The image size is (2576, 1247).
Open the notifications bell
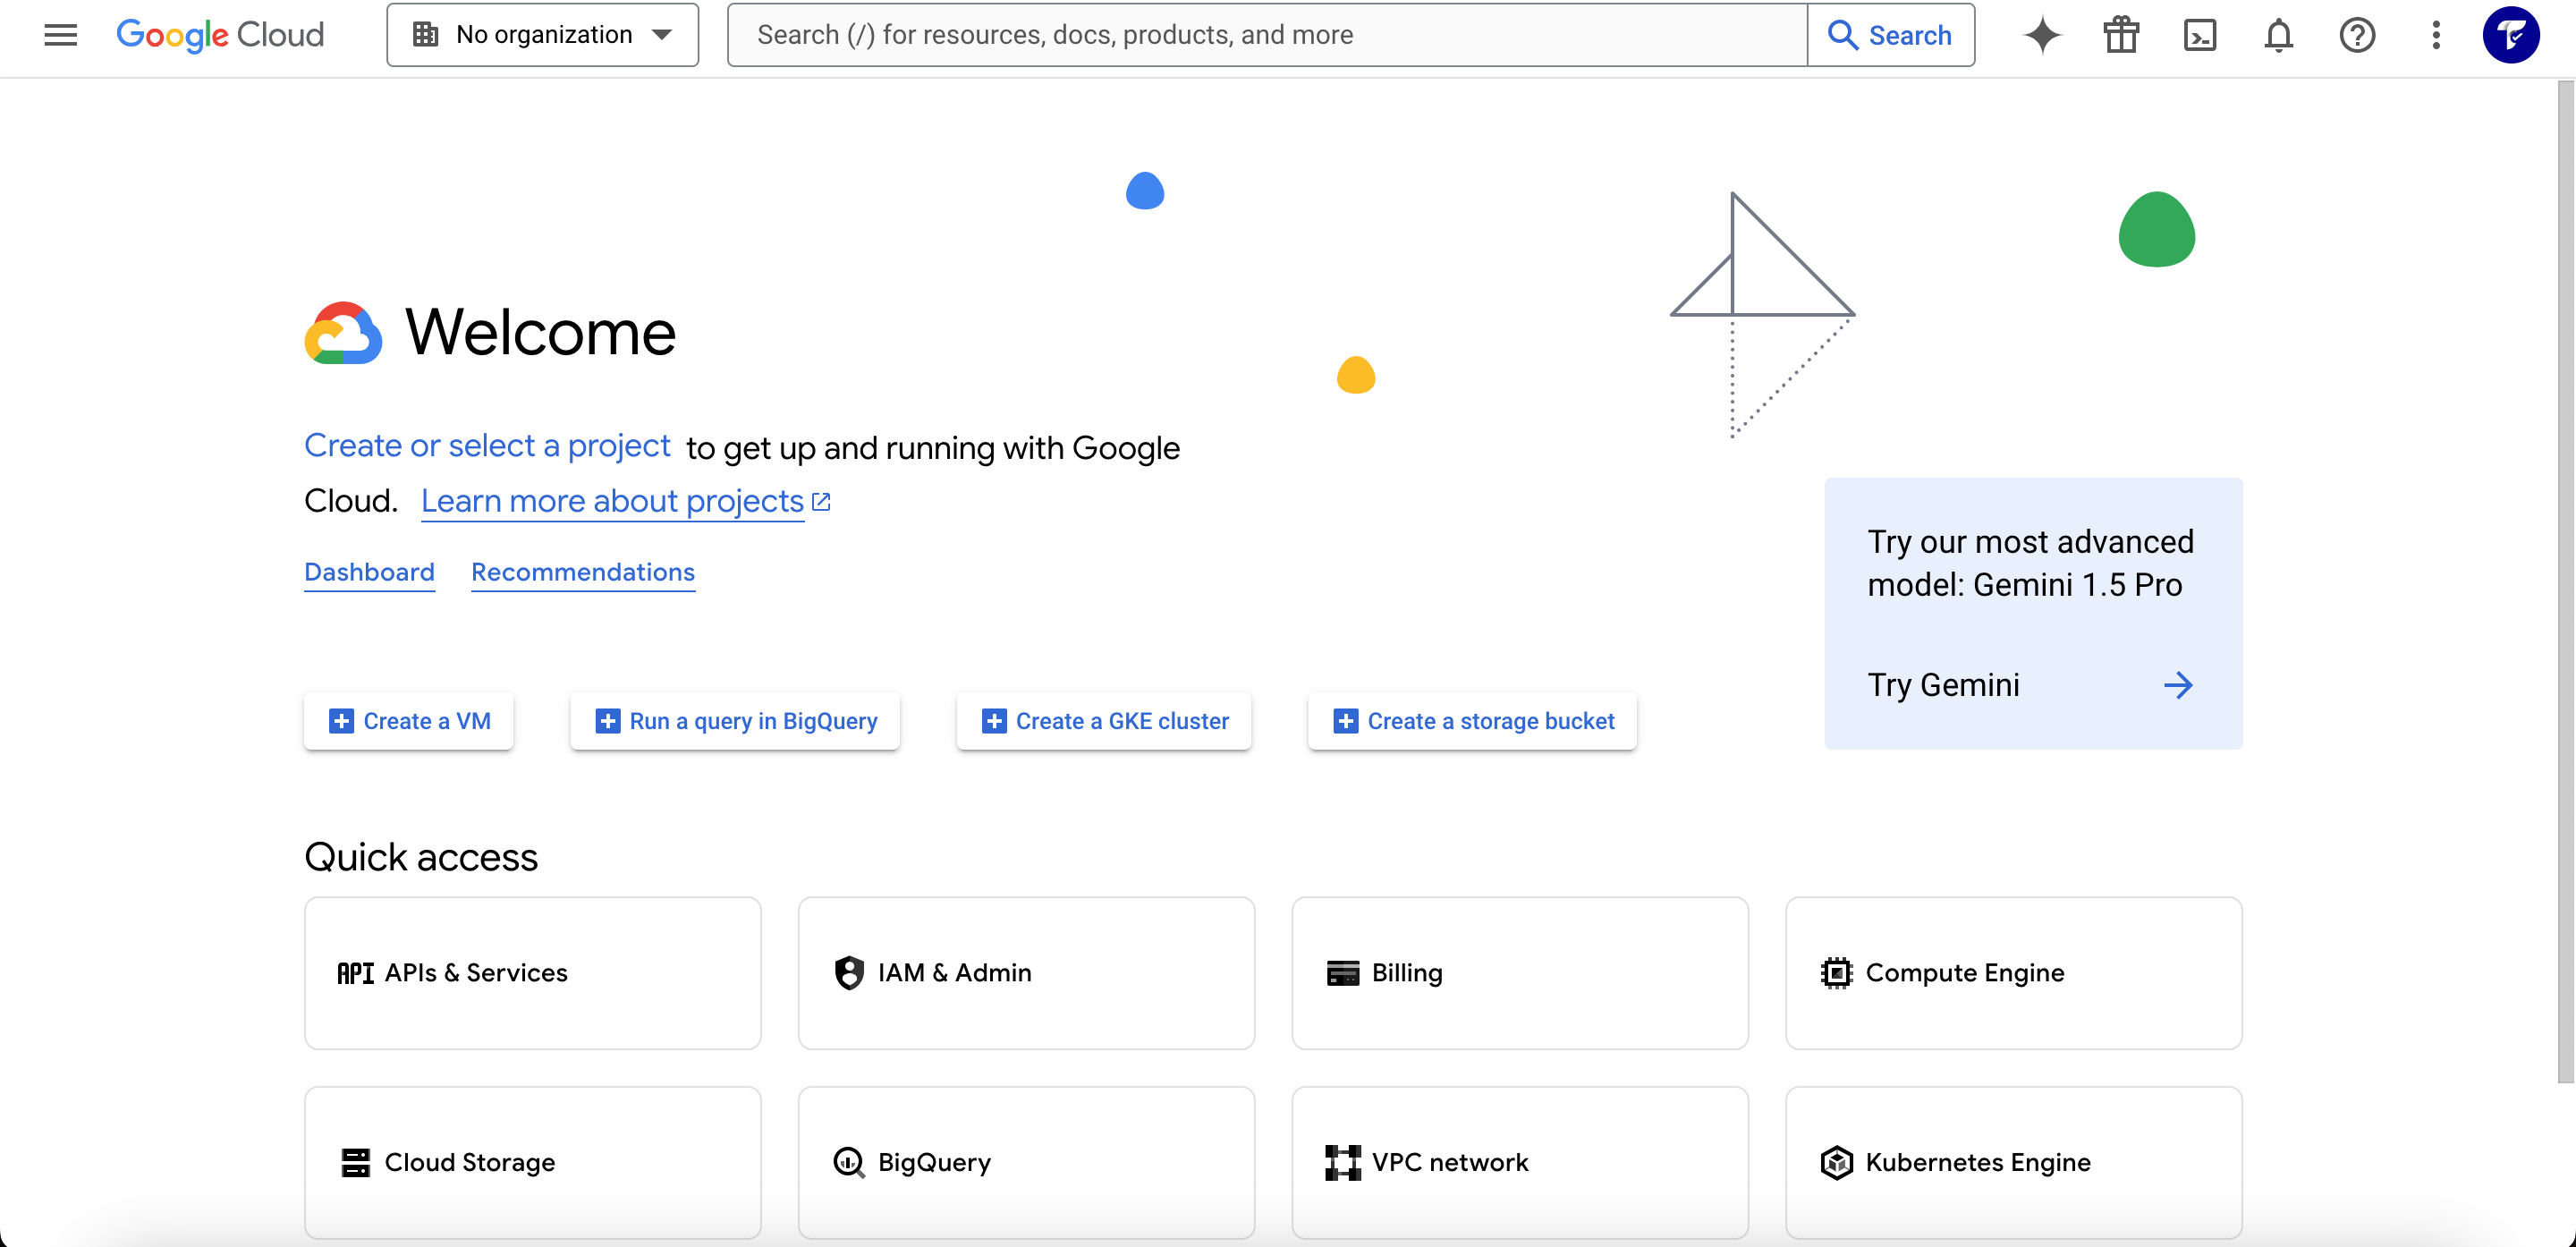tap(2278, 35)
